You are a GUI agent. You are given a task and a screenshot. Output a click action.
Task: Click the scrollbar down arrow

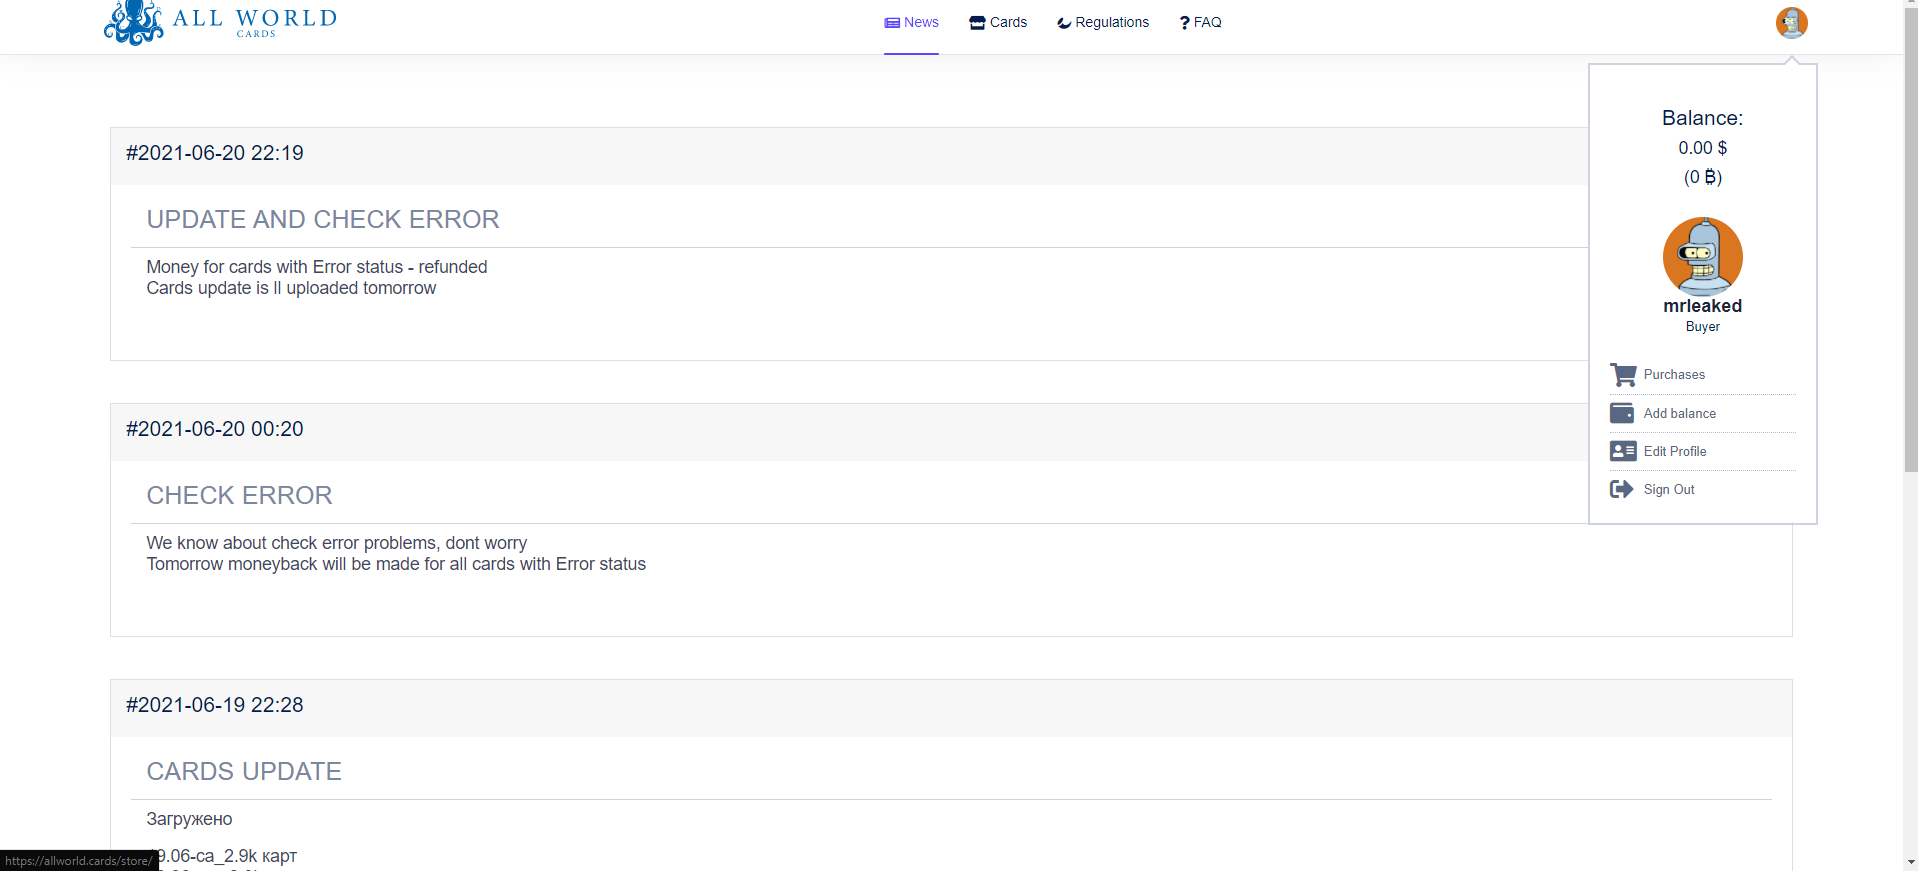coord(1911,861)
